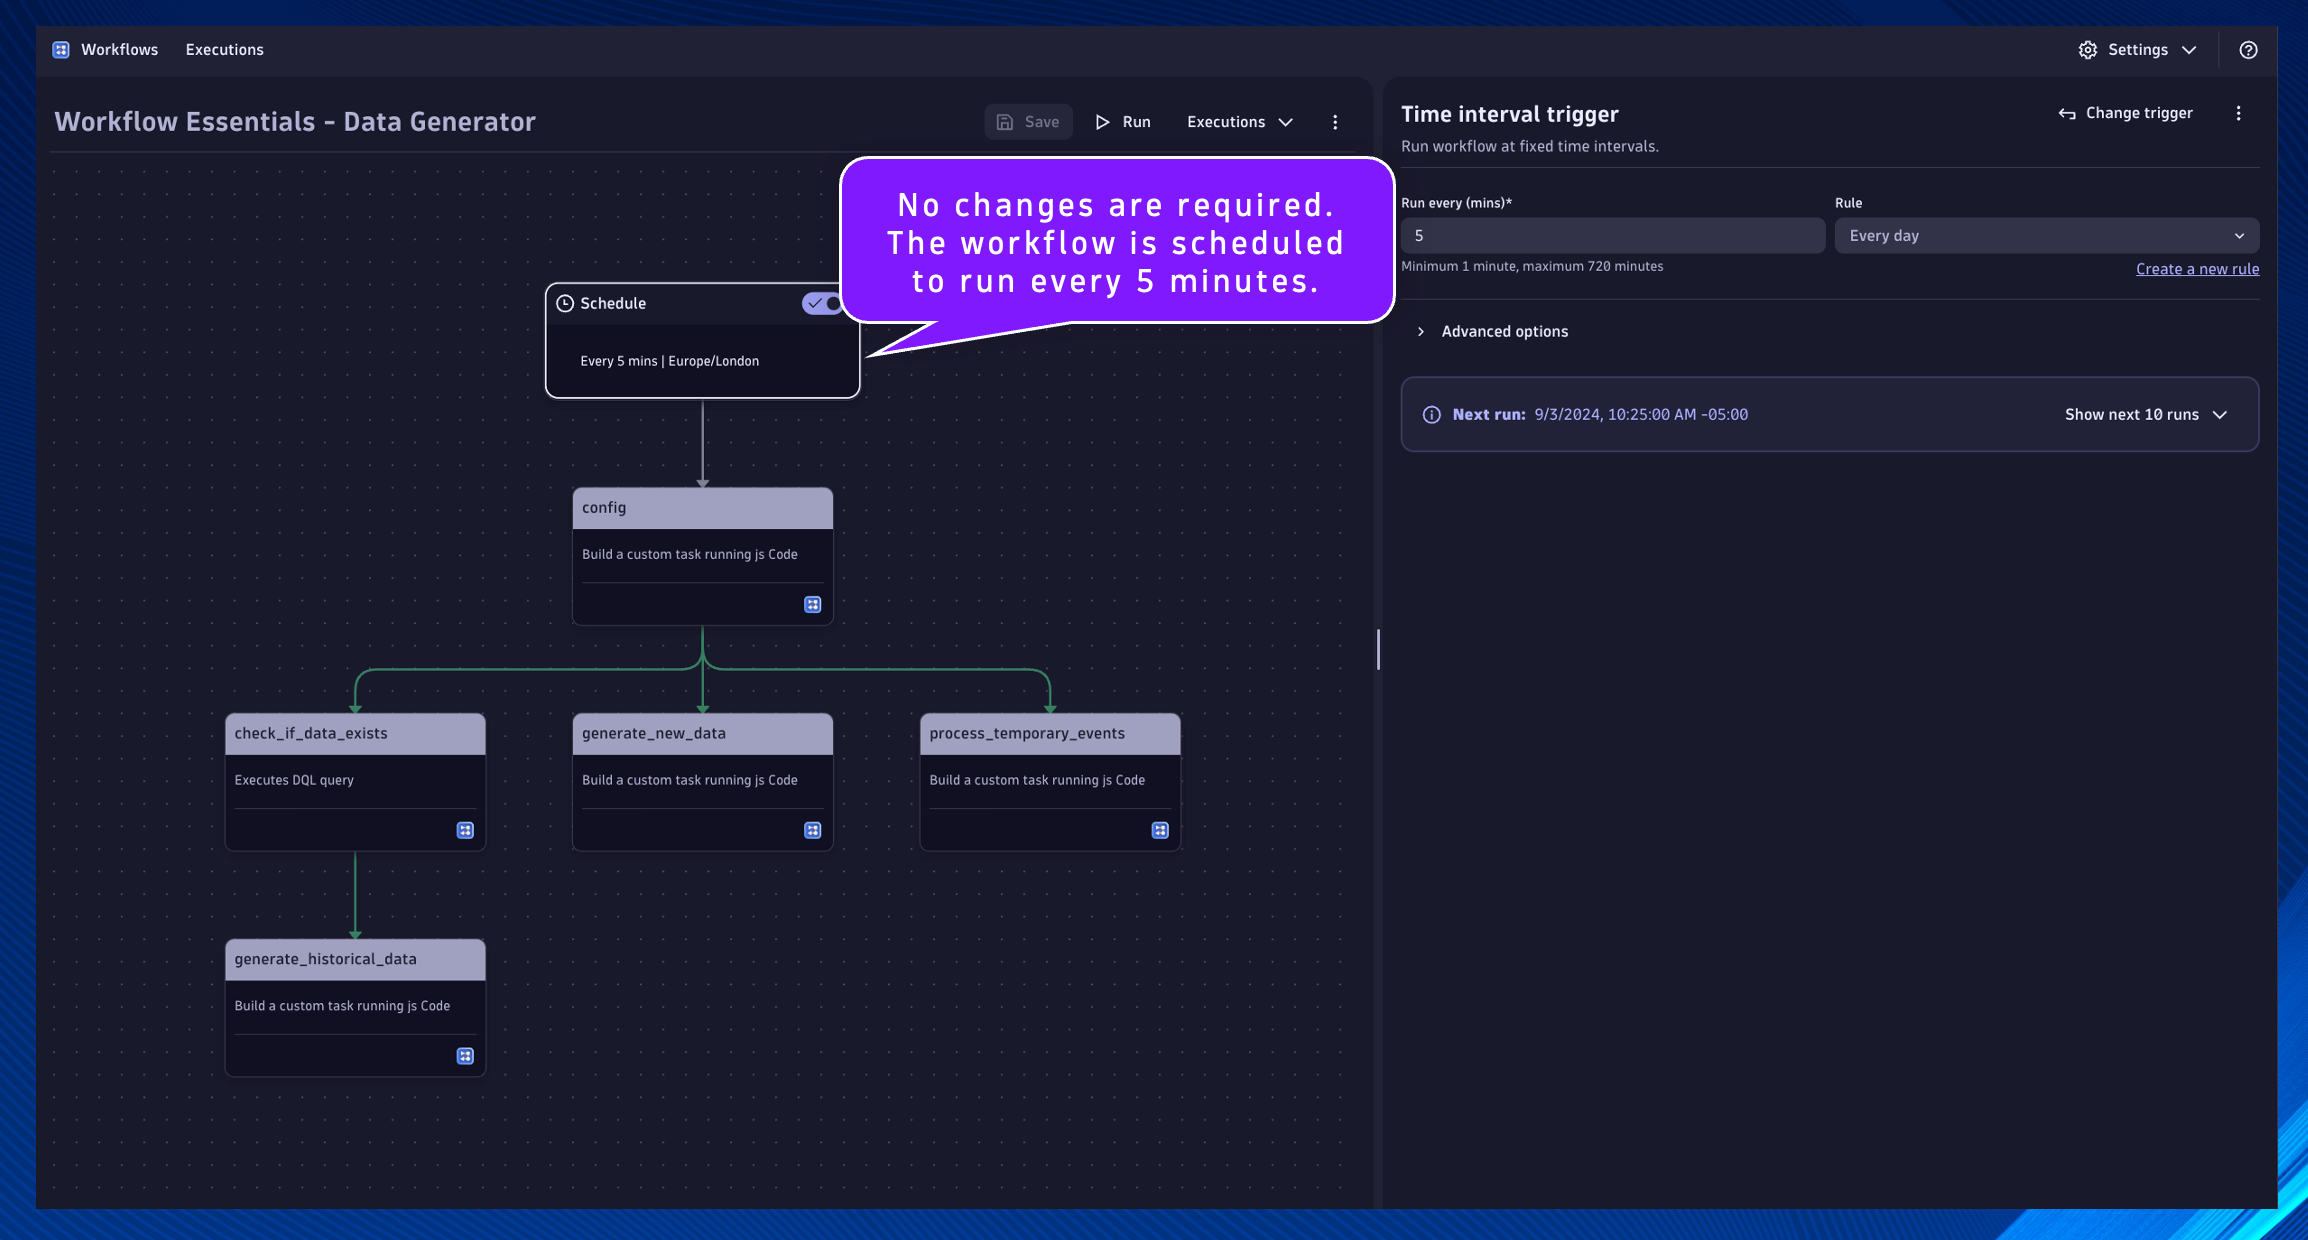Click the process_temporary_events action icon
Screen dimensions: 2308x1240
click(x=1160, y=830)
